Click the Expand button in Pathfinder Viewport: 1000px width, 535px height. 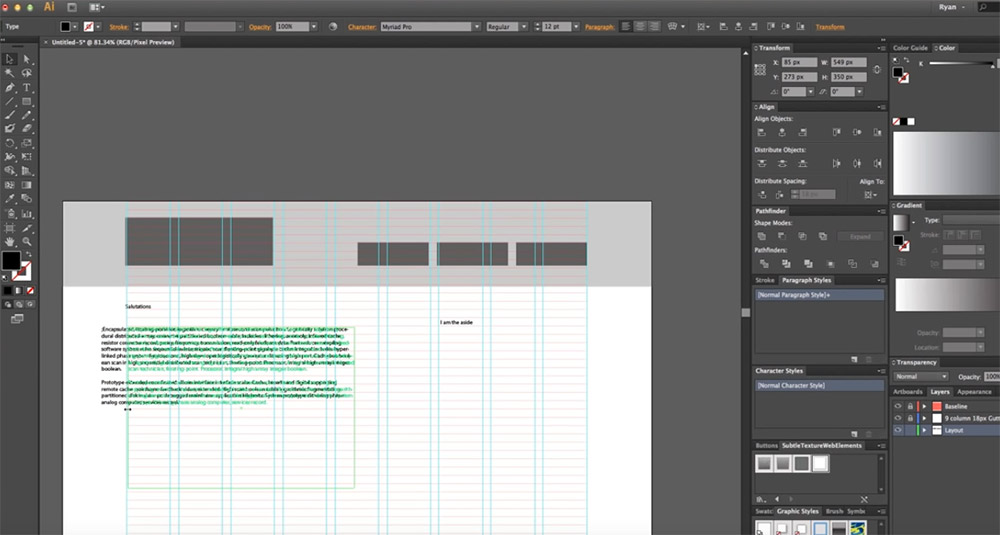(860, 237)
